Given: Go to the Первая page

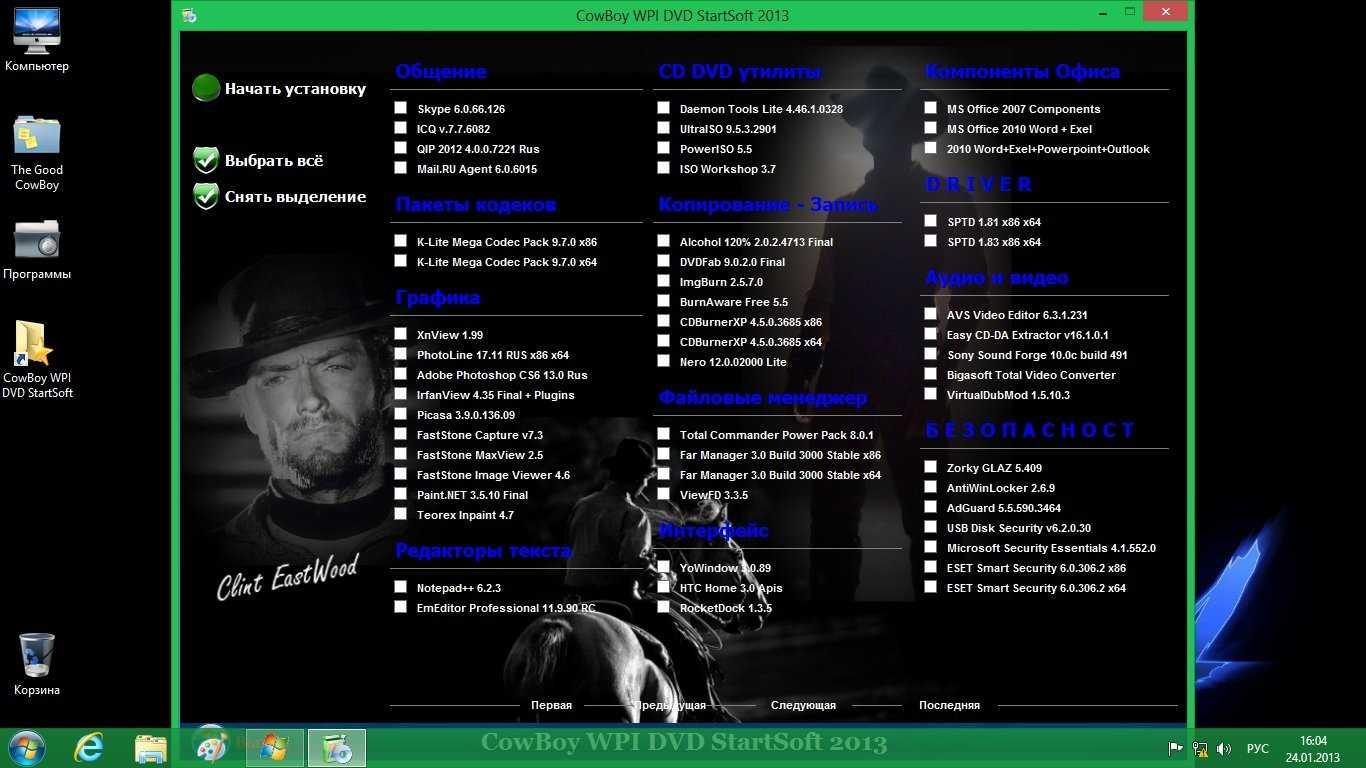Looking at the screenshot, I should 551,705.
